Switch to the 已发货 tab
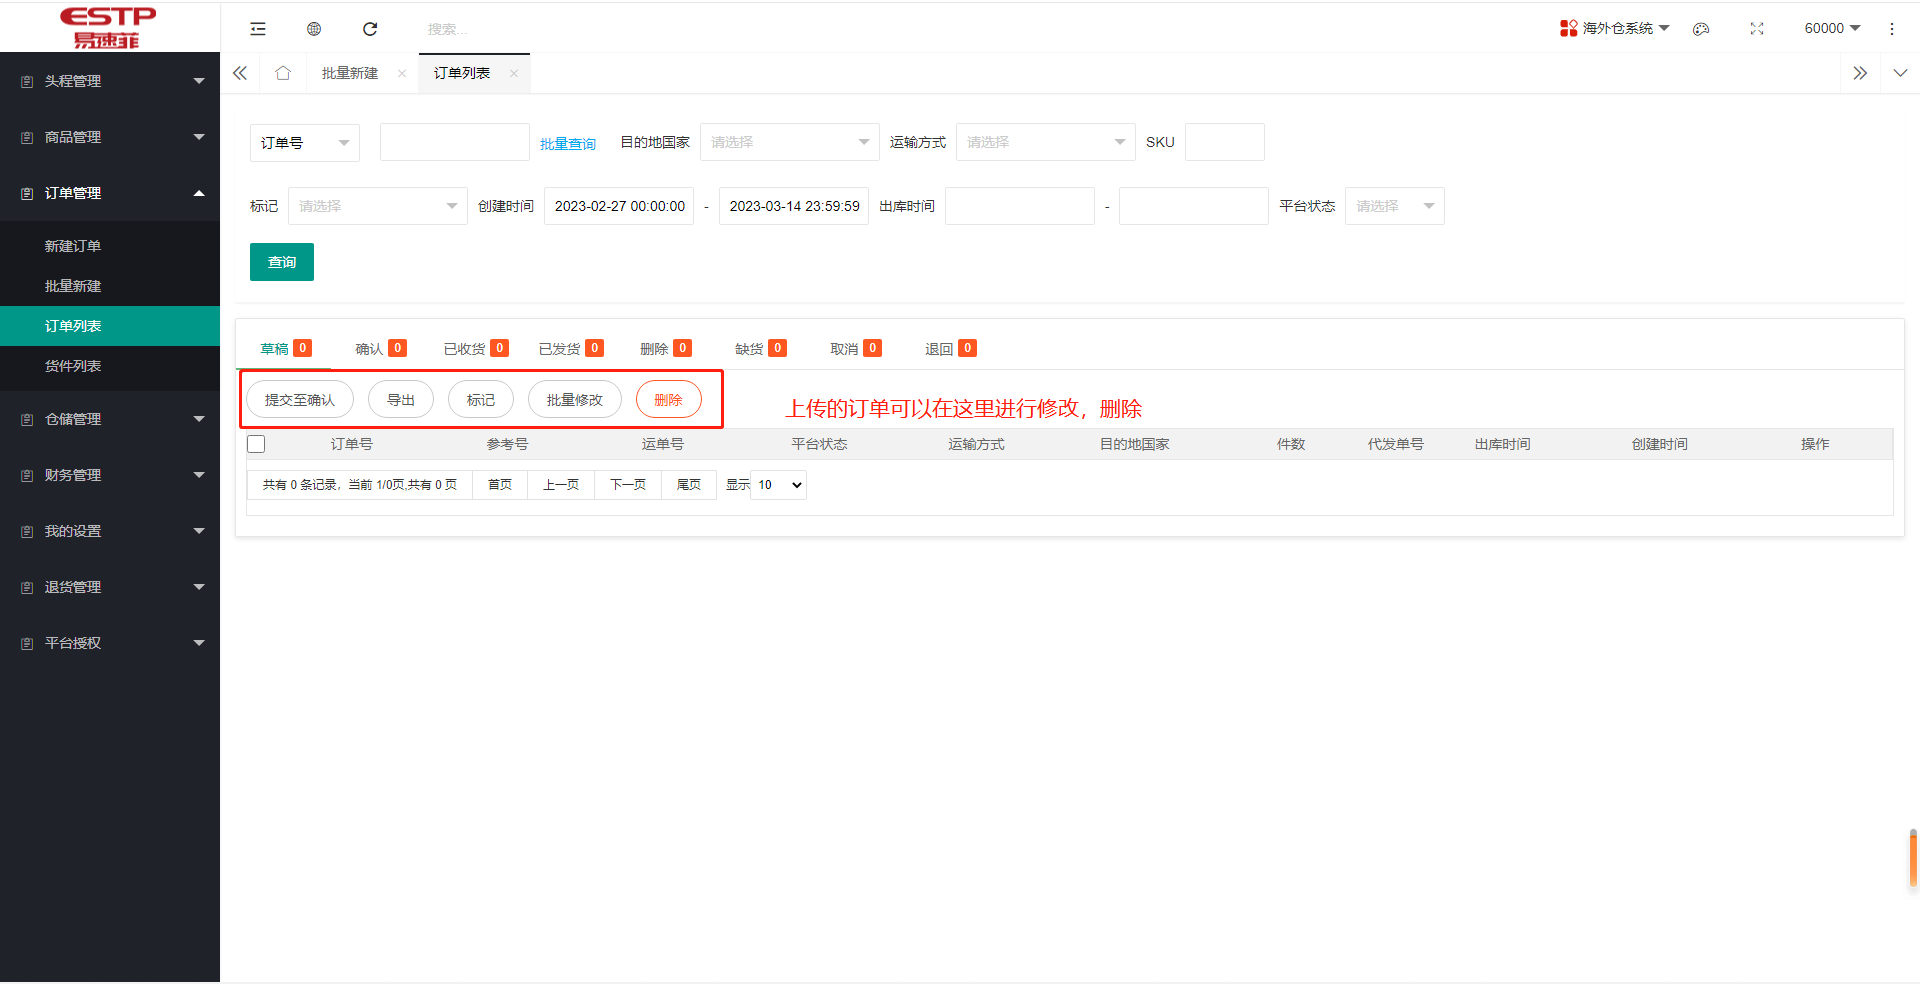1920x984 pixels. click(x=560, y=348)
